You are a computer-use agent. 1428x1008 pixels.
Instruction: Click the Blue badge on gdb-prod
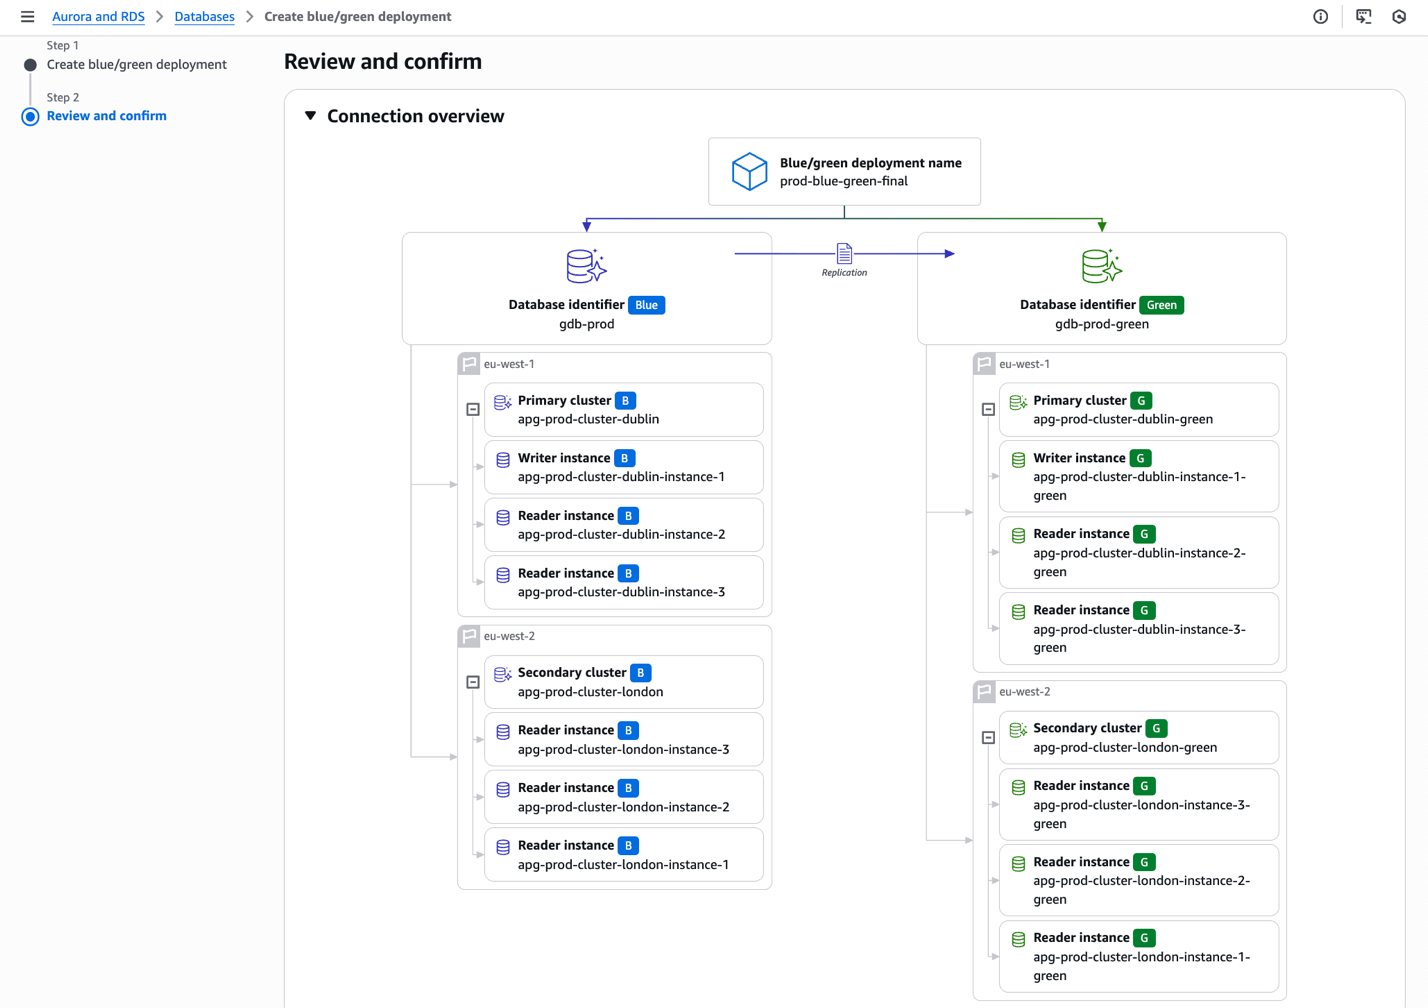click(646, 305)
